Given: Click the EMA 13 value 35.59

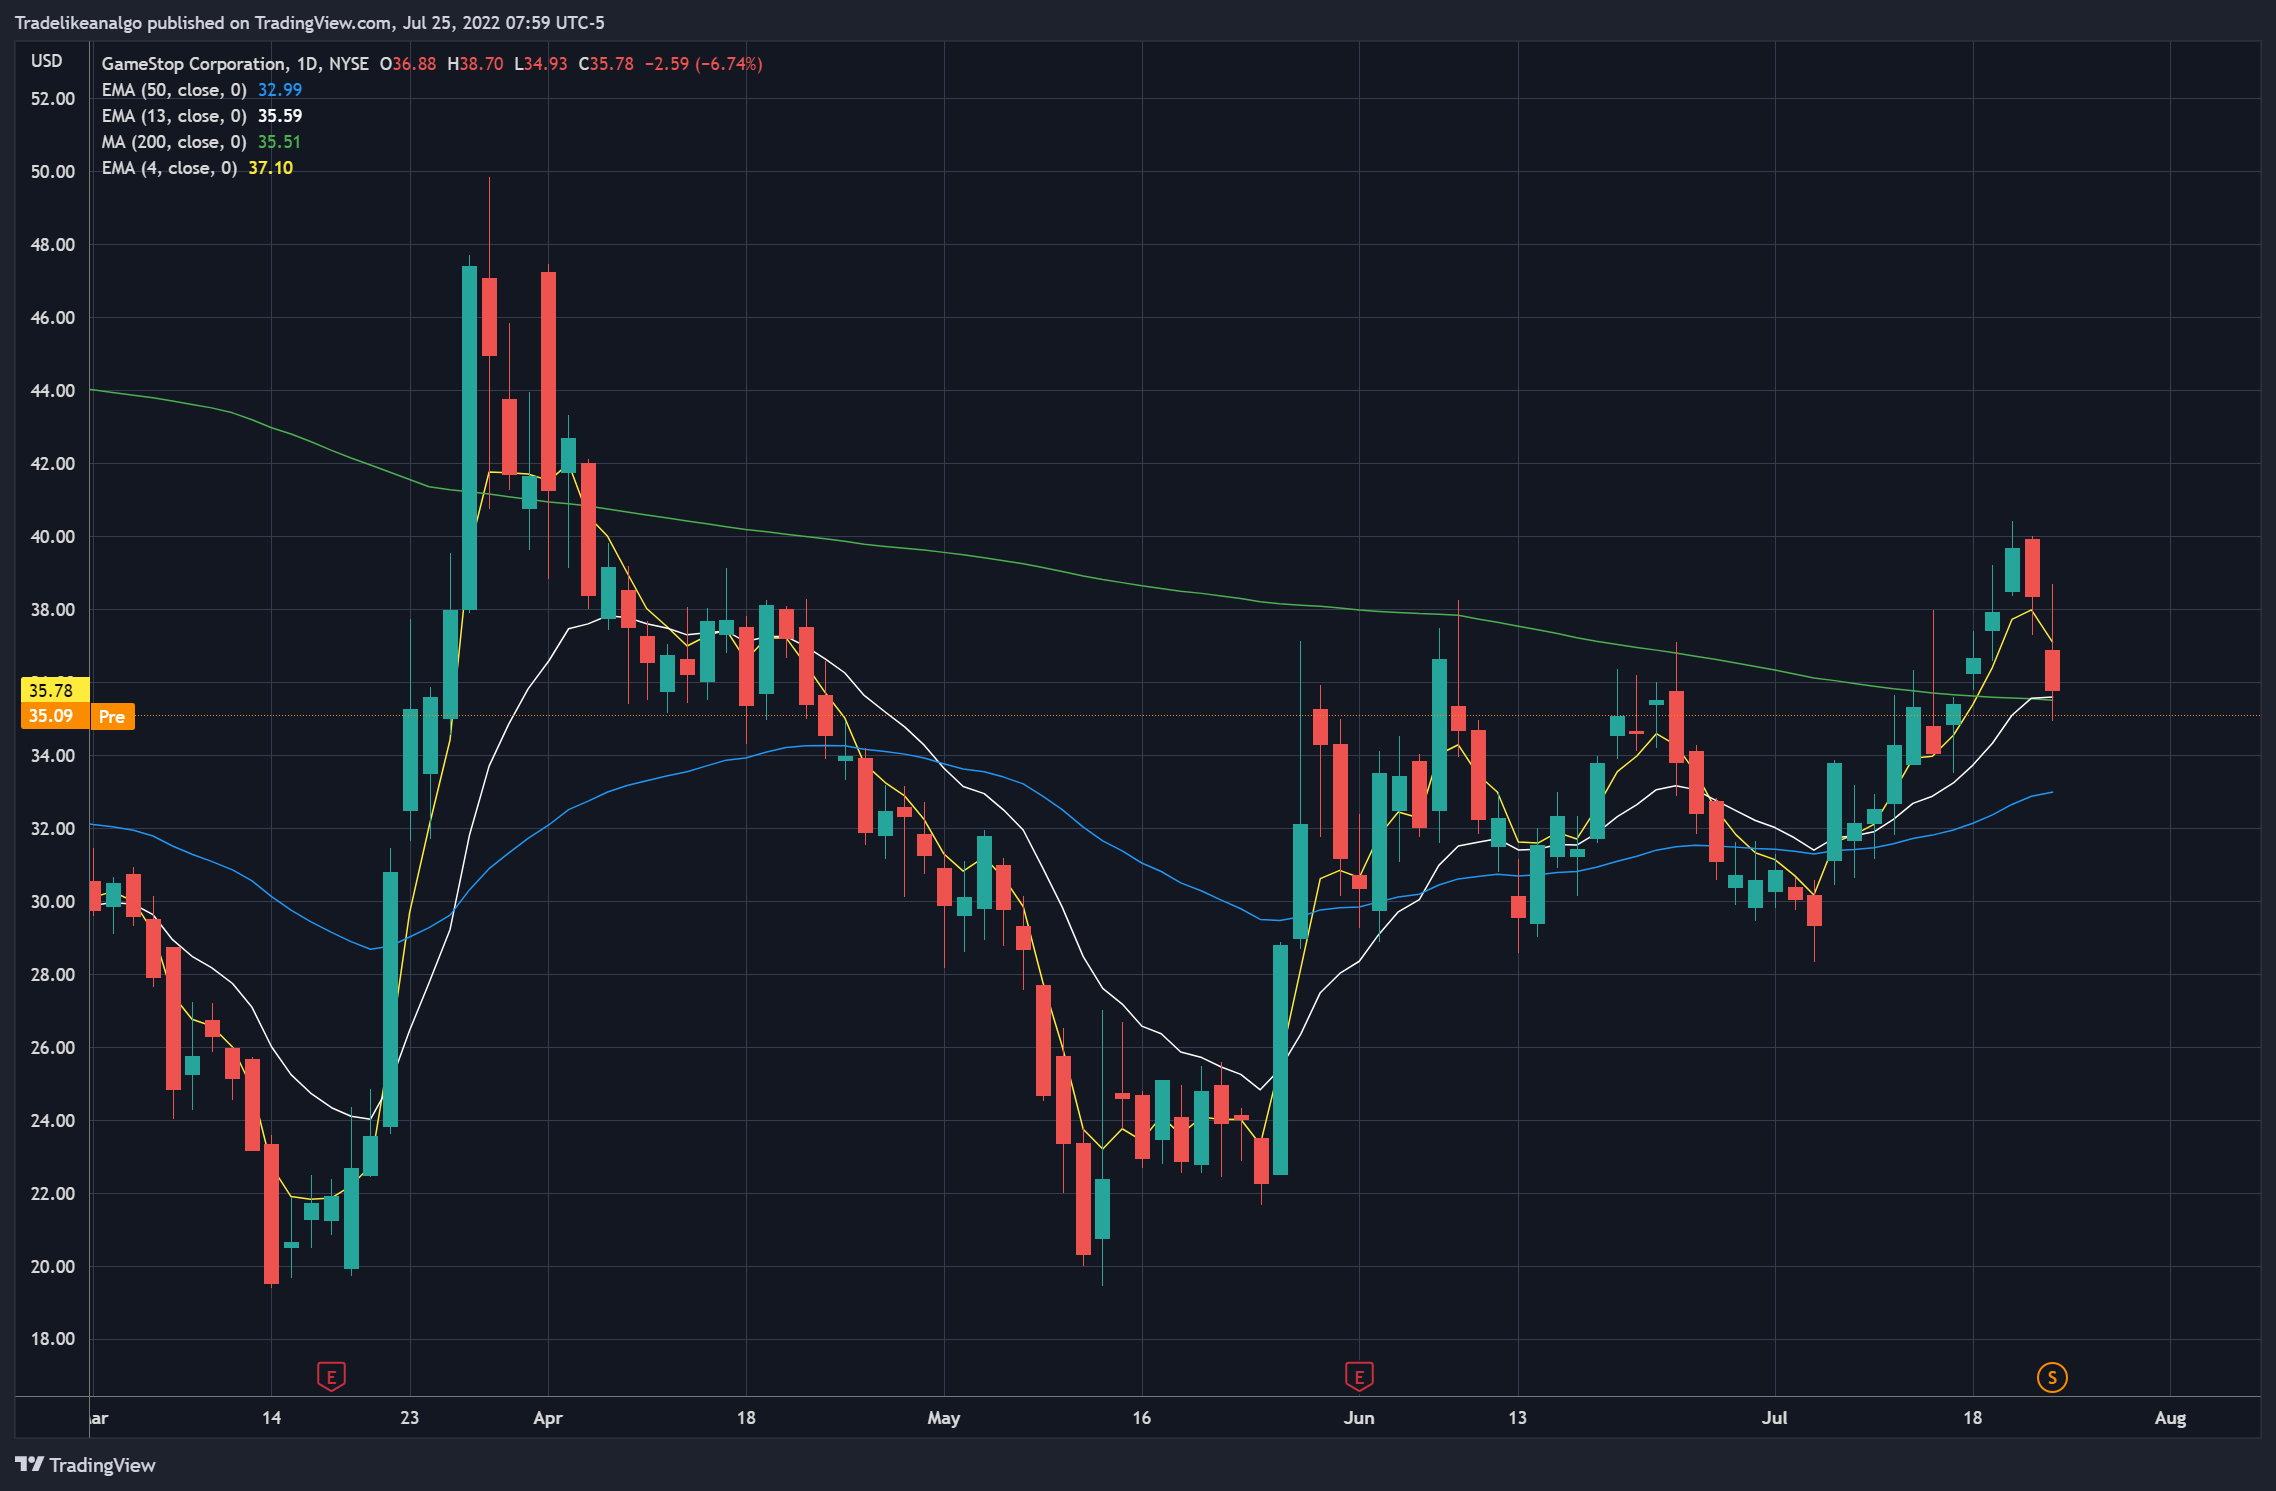Looking at the screenshot, I should [x=280, y=116].
